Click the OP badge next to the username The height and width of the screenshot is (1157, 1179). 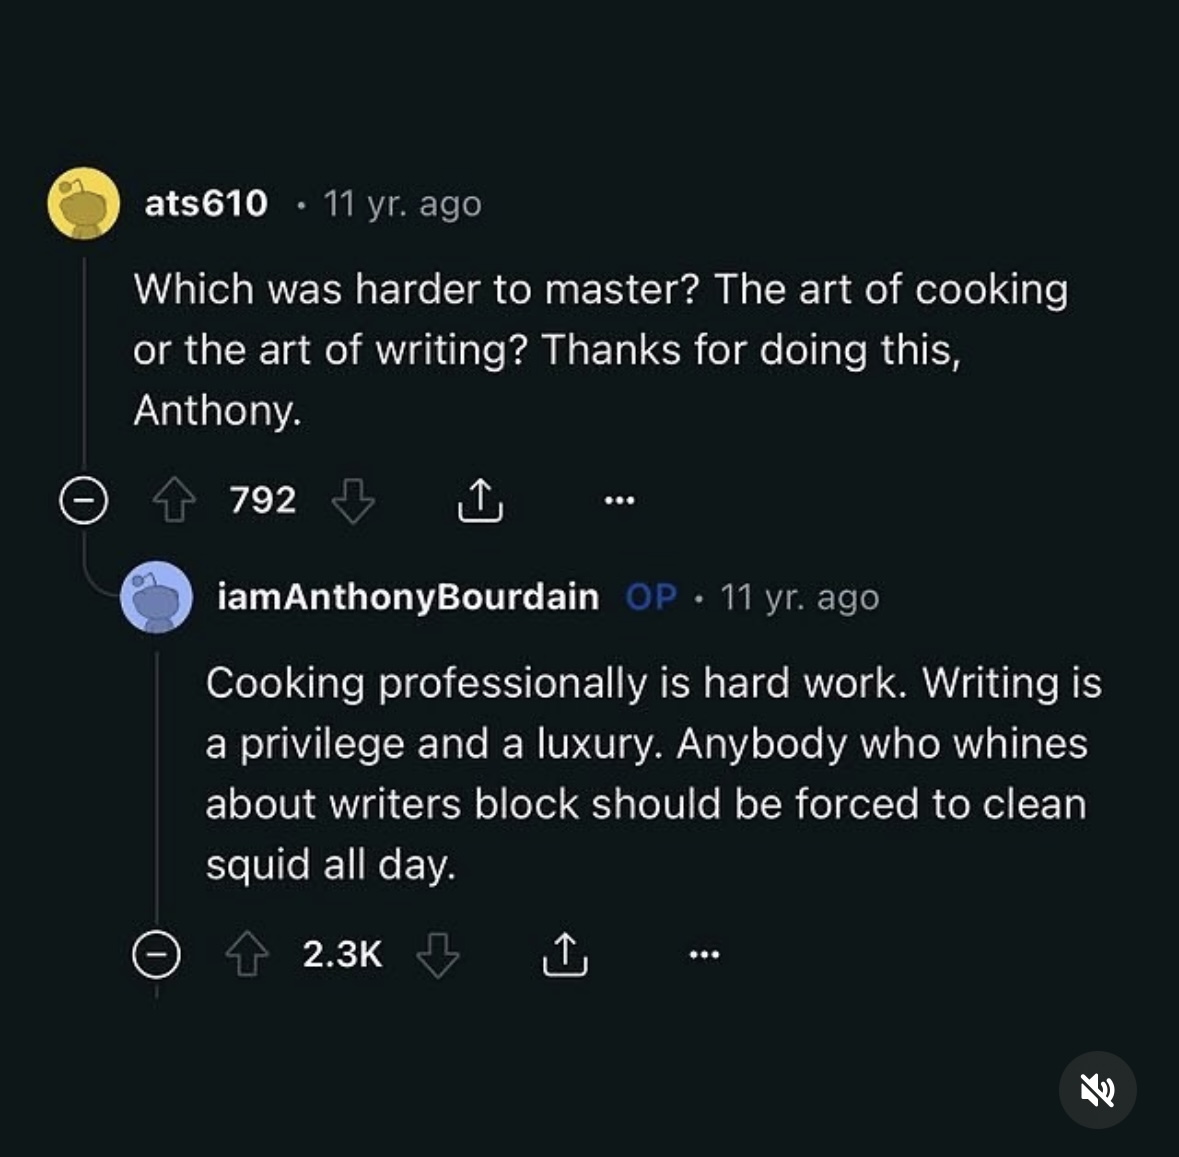(650, 596)
